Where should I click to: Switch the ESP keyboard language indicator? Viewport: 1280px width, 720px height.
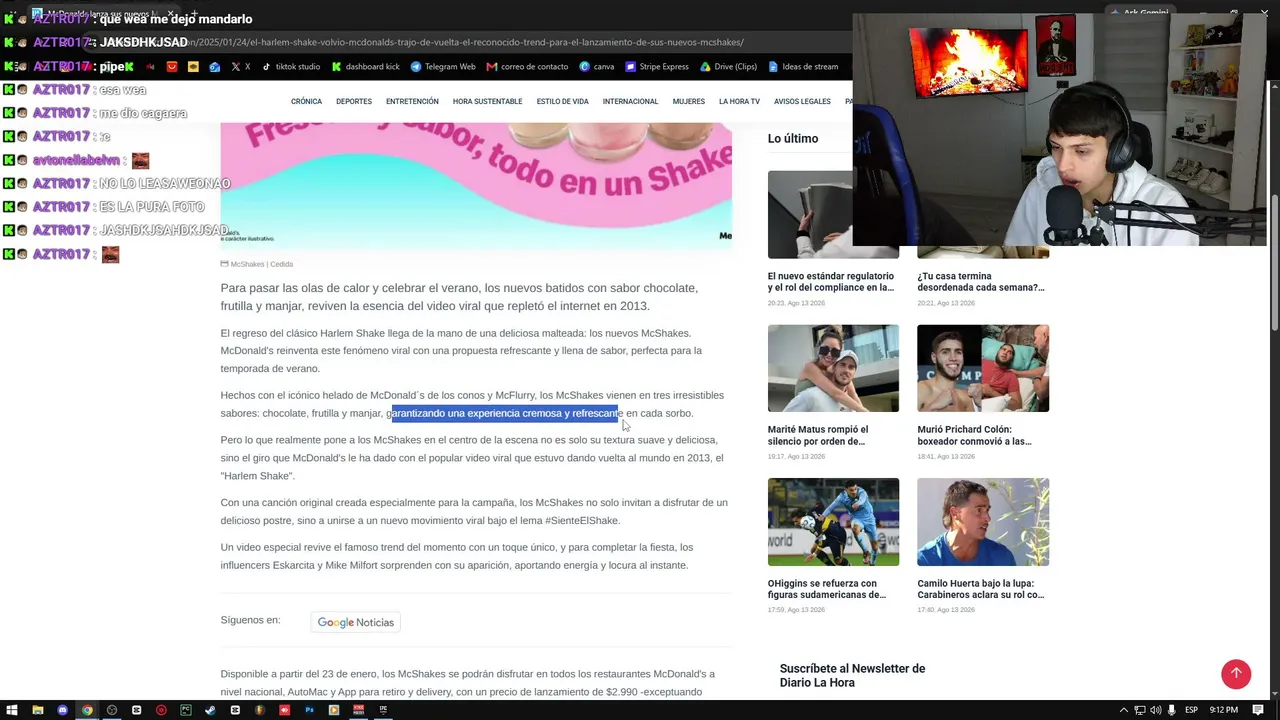[1191, 710]
